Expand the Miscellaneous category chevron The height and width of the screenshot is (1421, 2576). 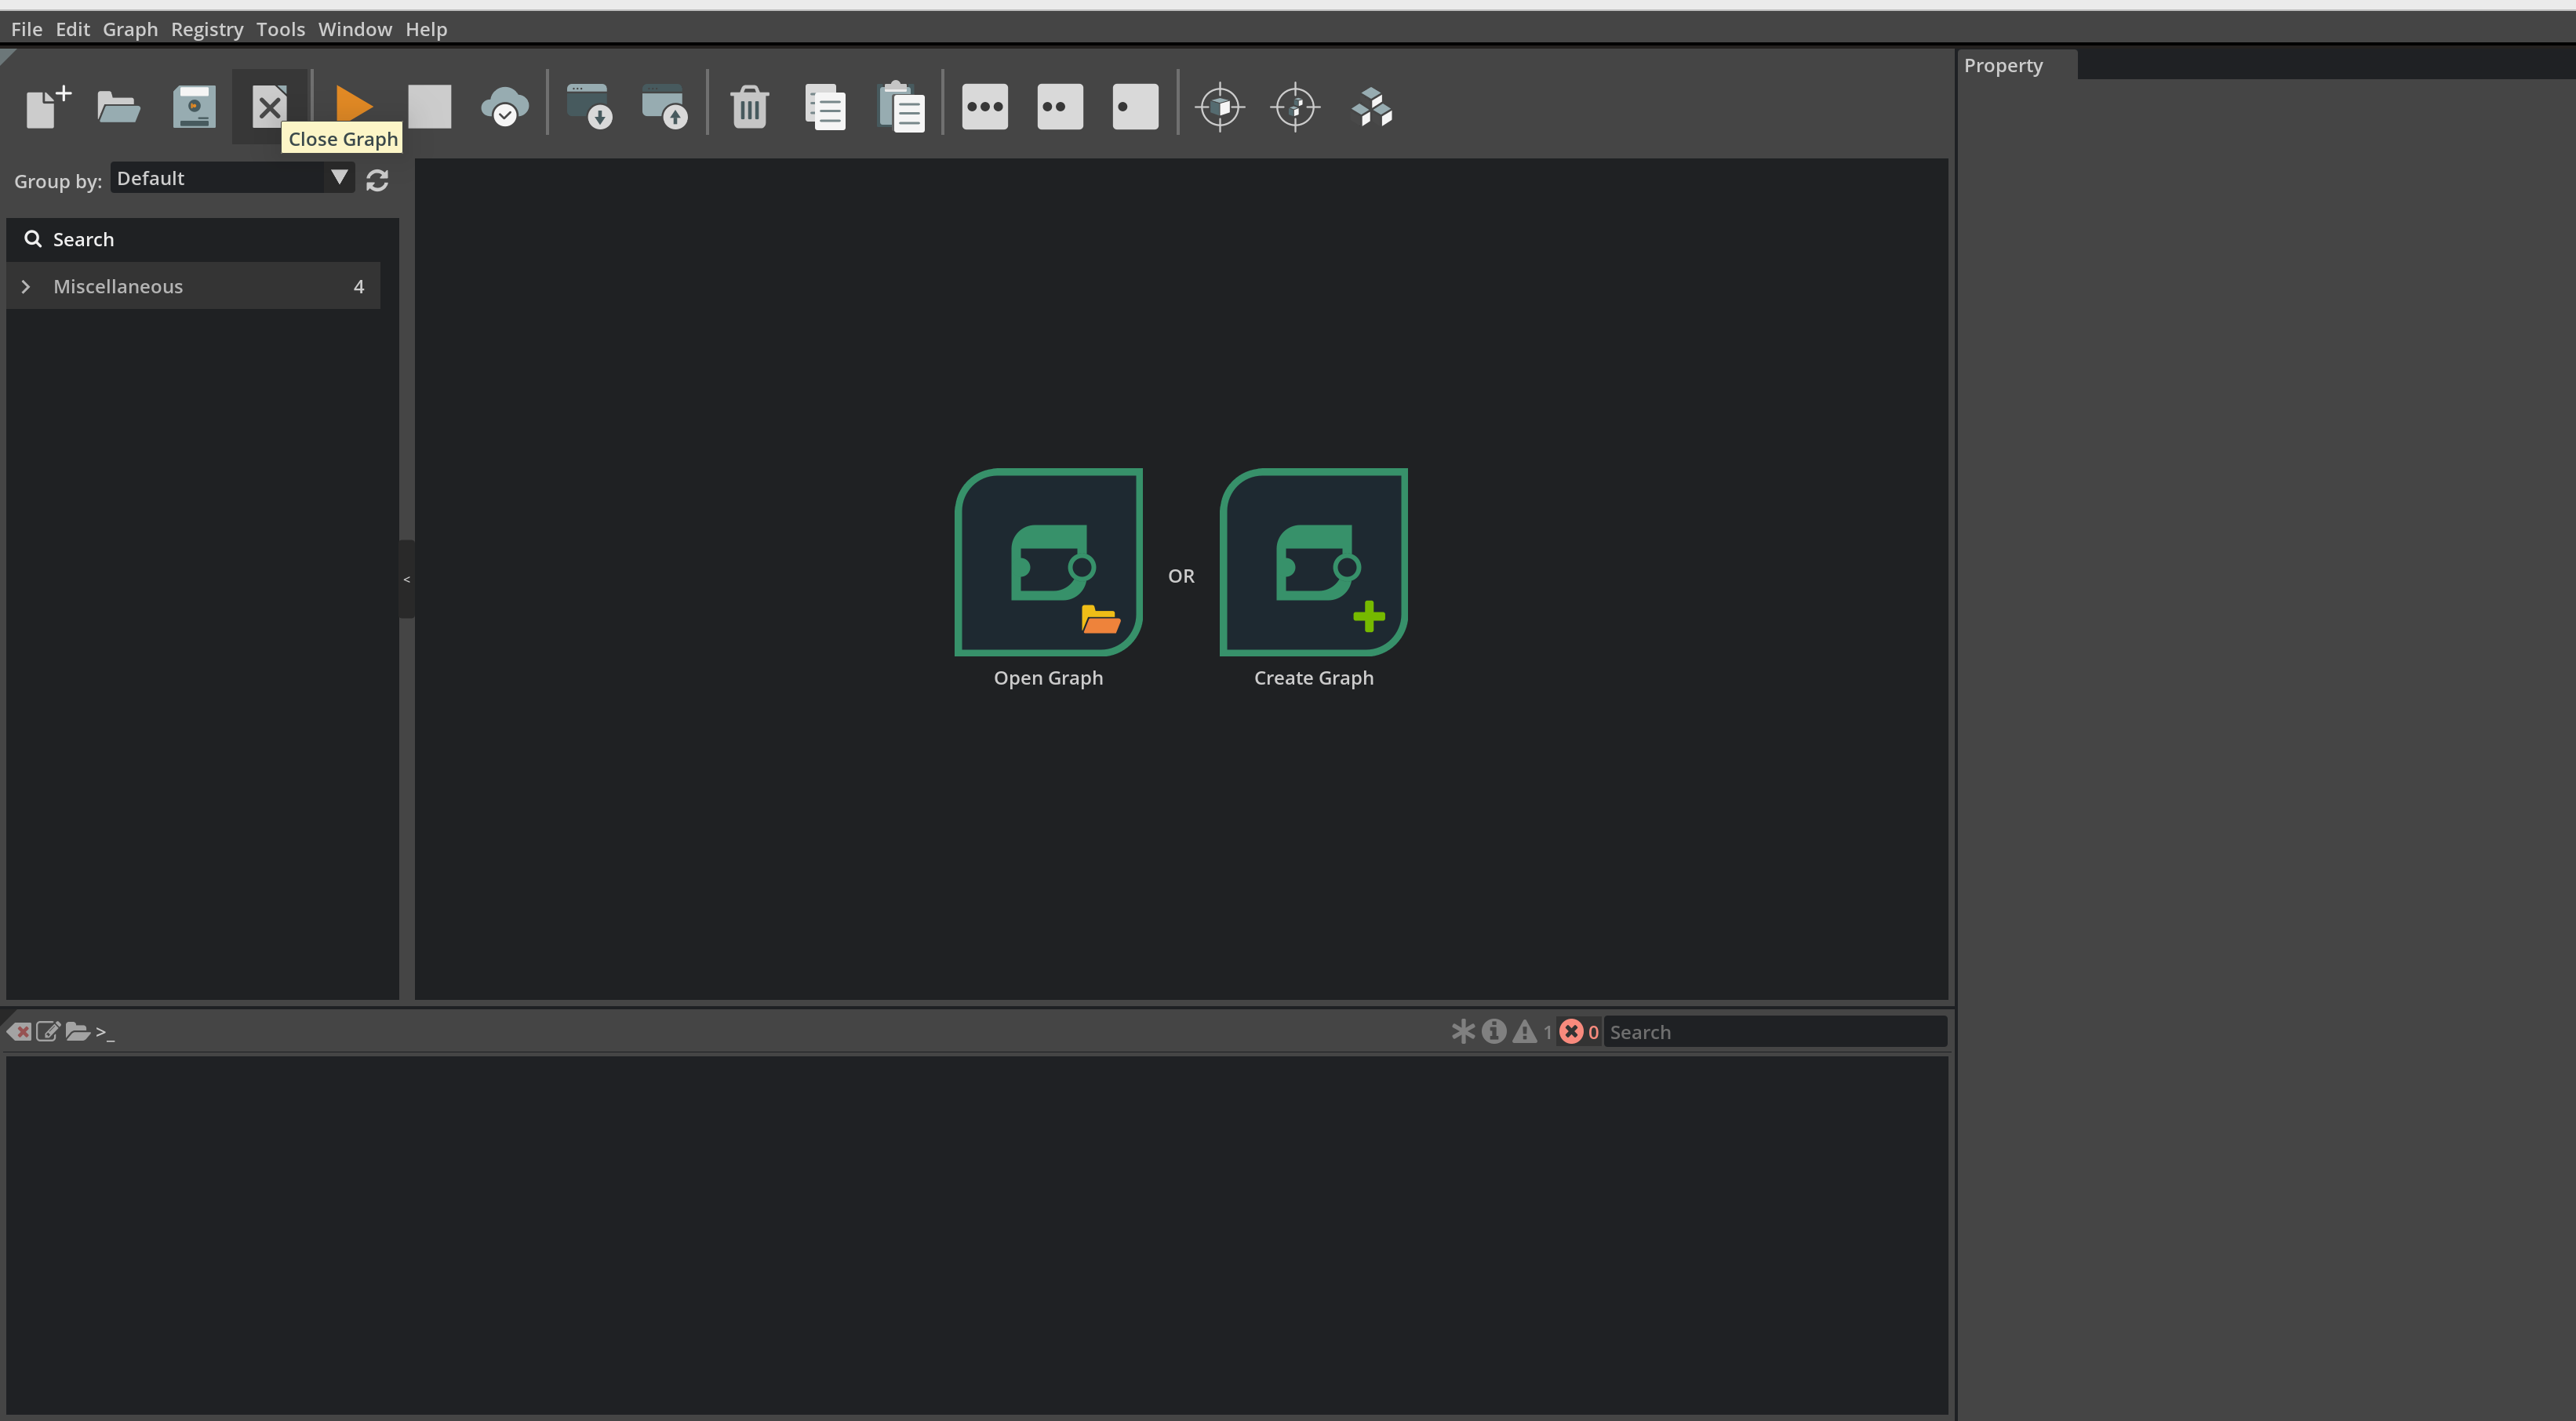pyautogui.click(x=26, y=286)
